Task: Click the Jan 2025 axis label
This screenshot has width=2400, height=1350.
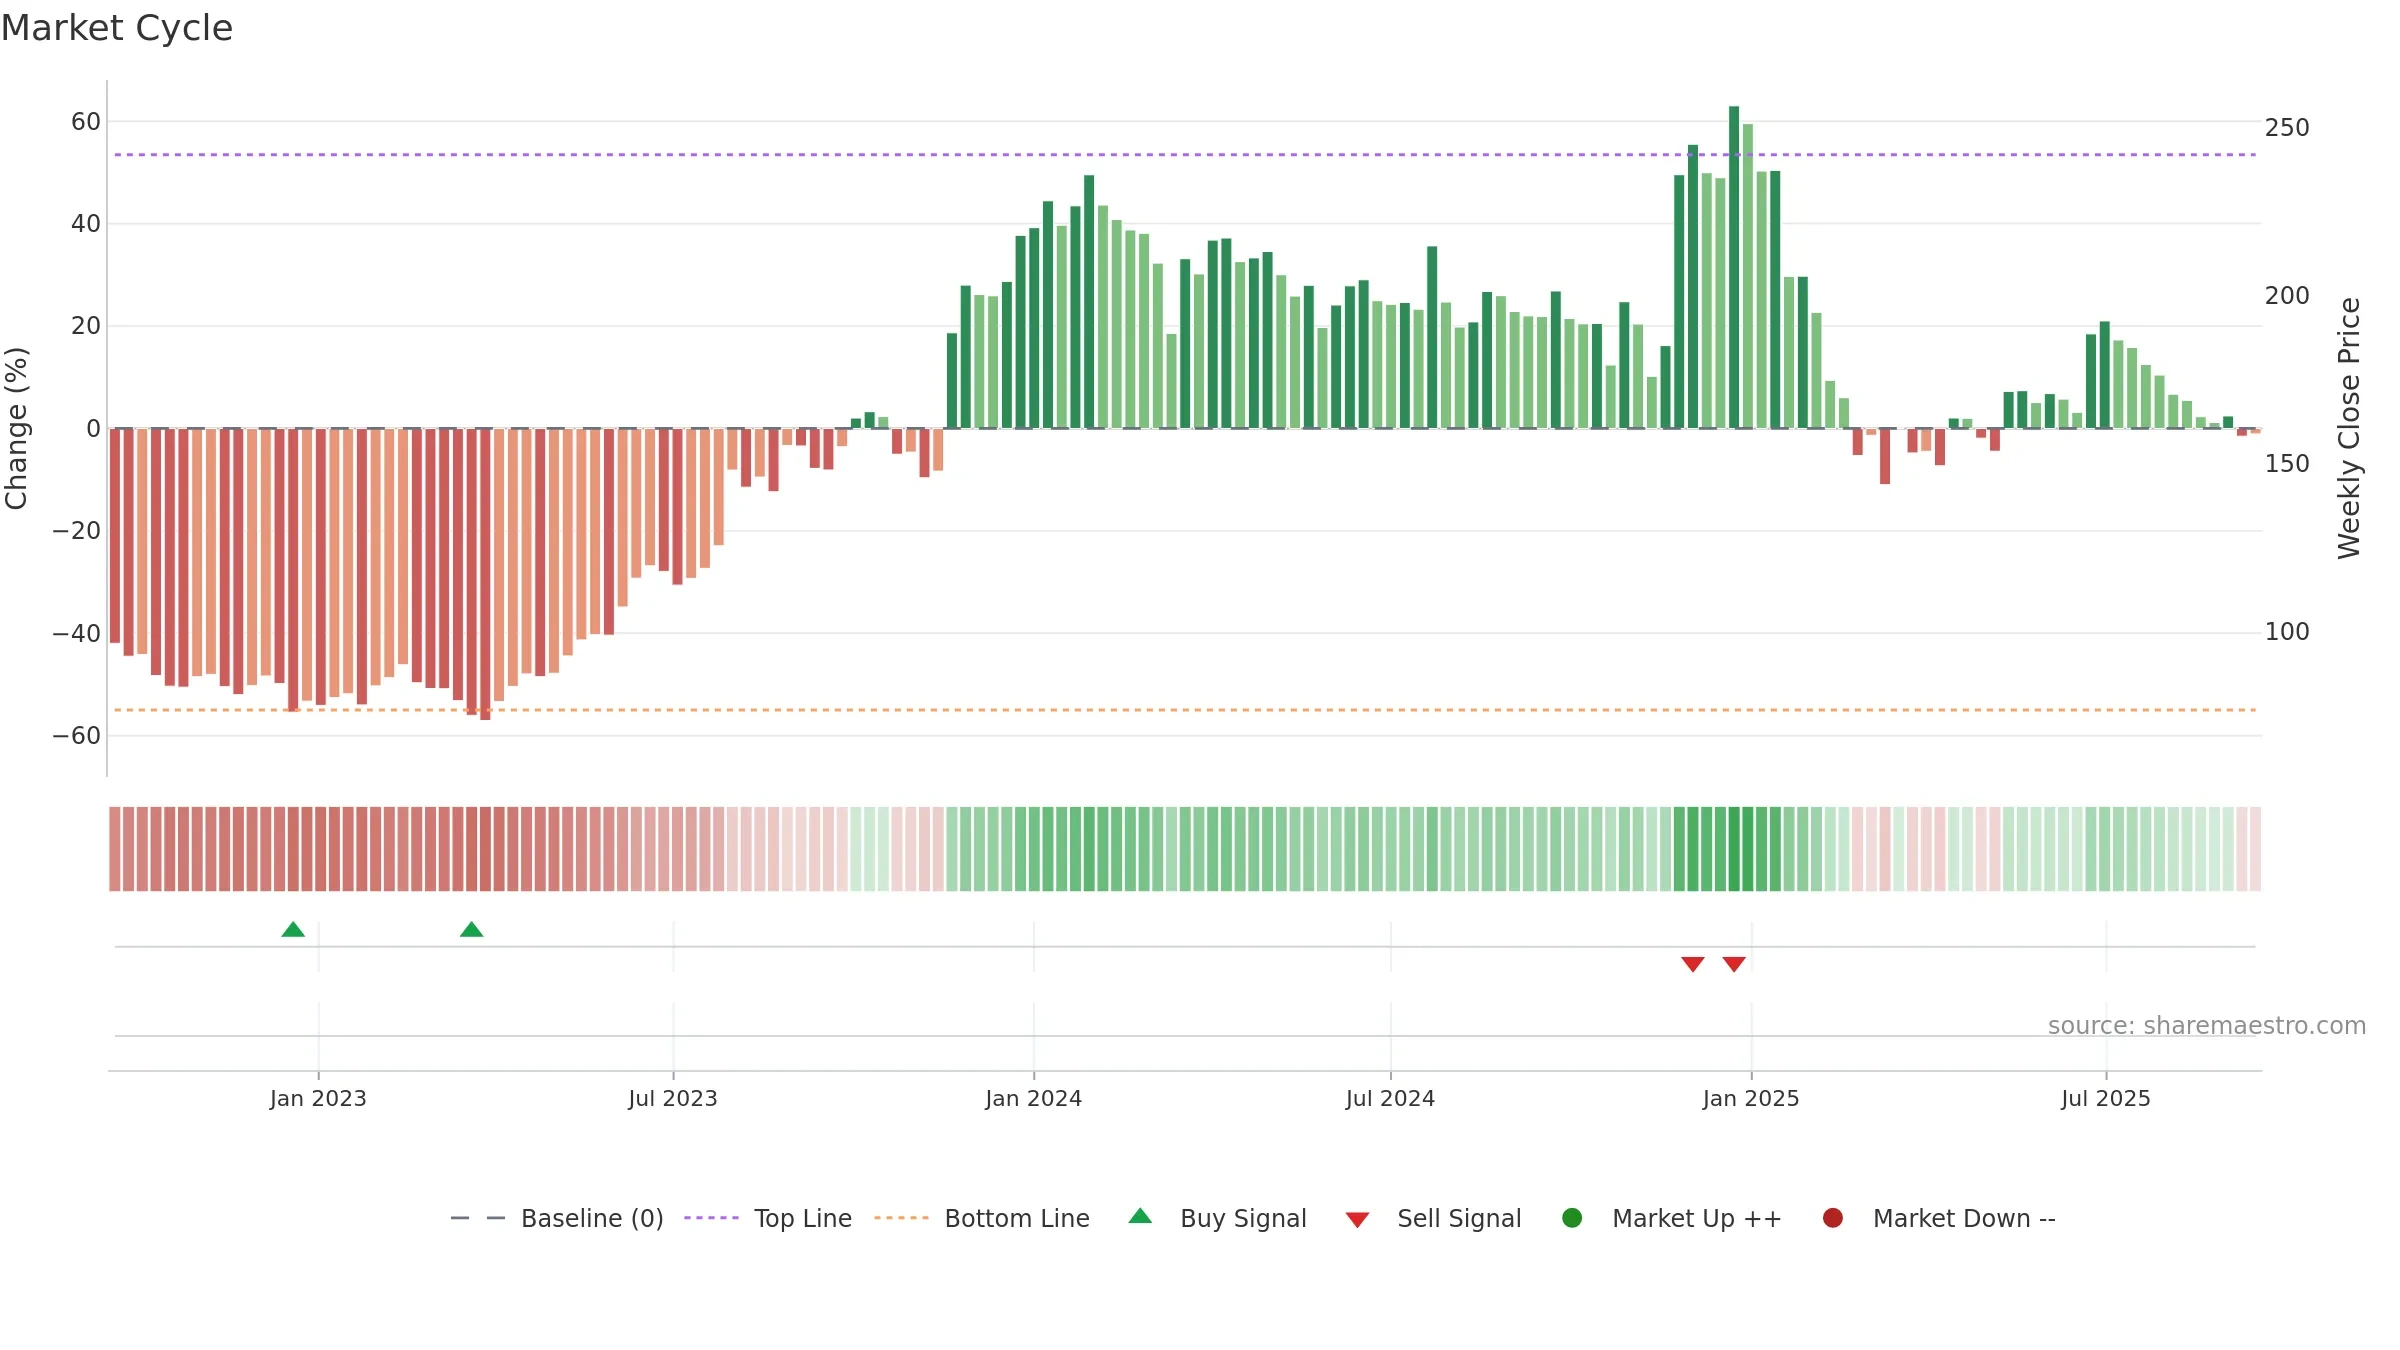Action: tap(1751, 1099)
